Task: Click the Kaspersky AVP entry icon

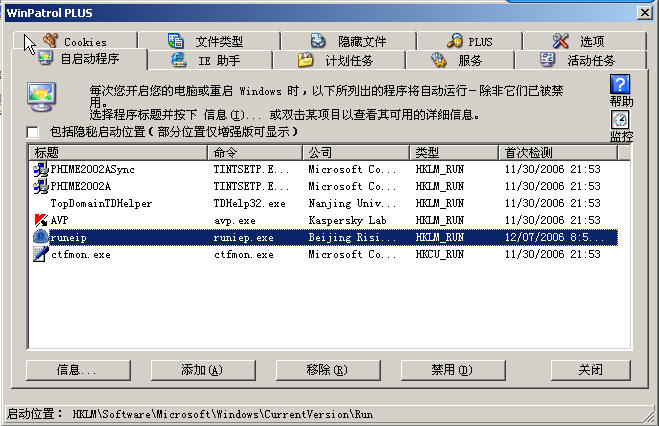Action: 41,220
